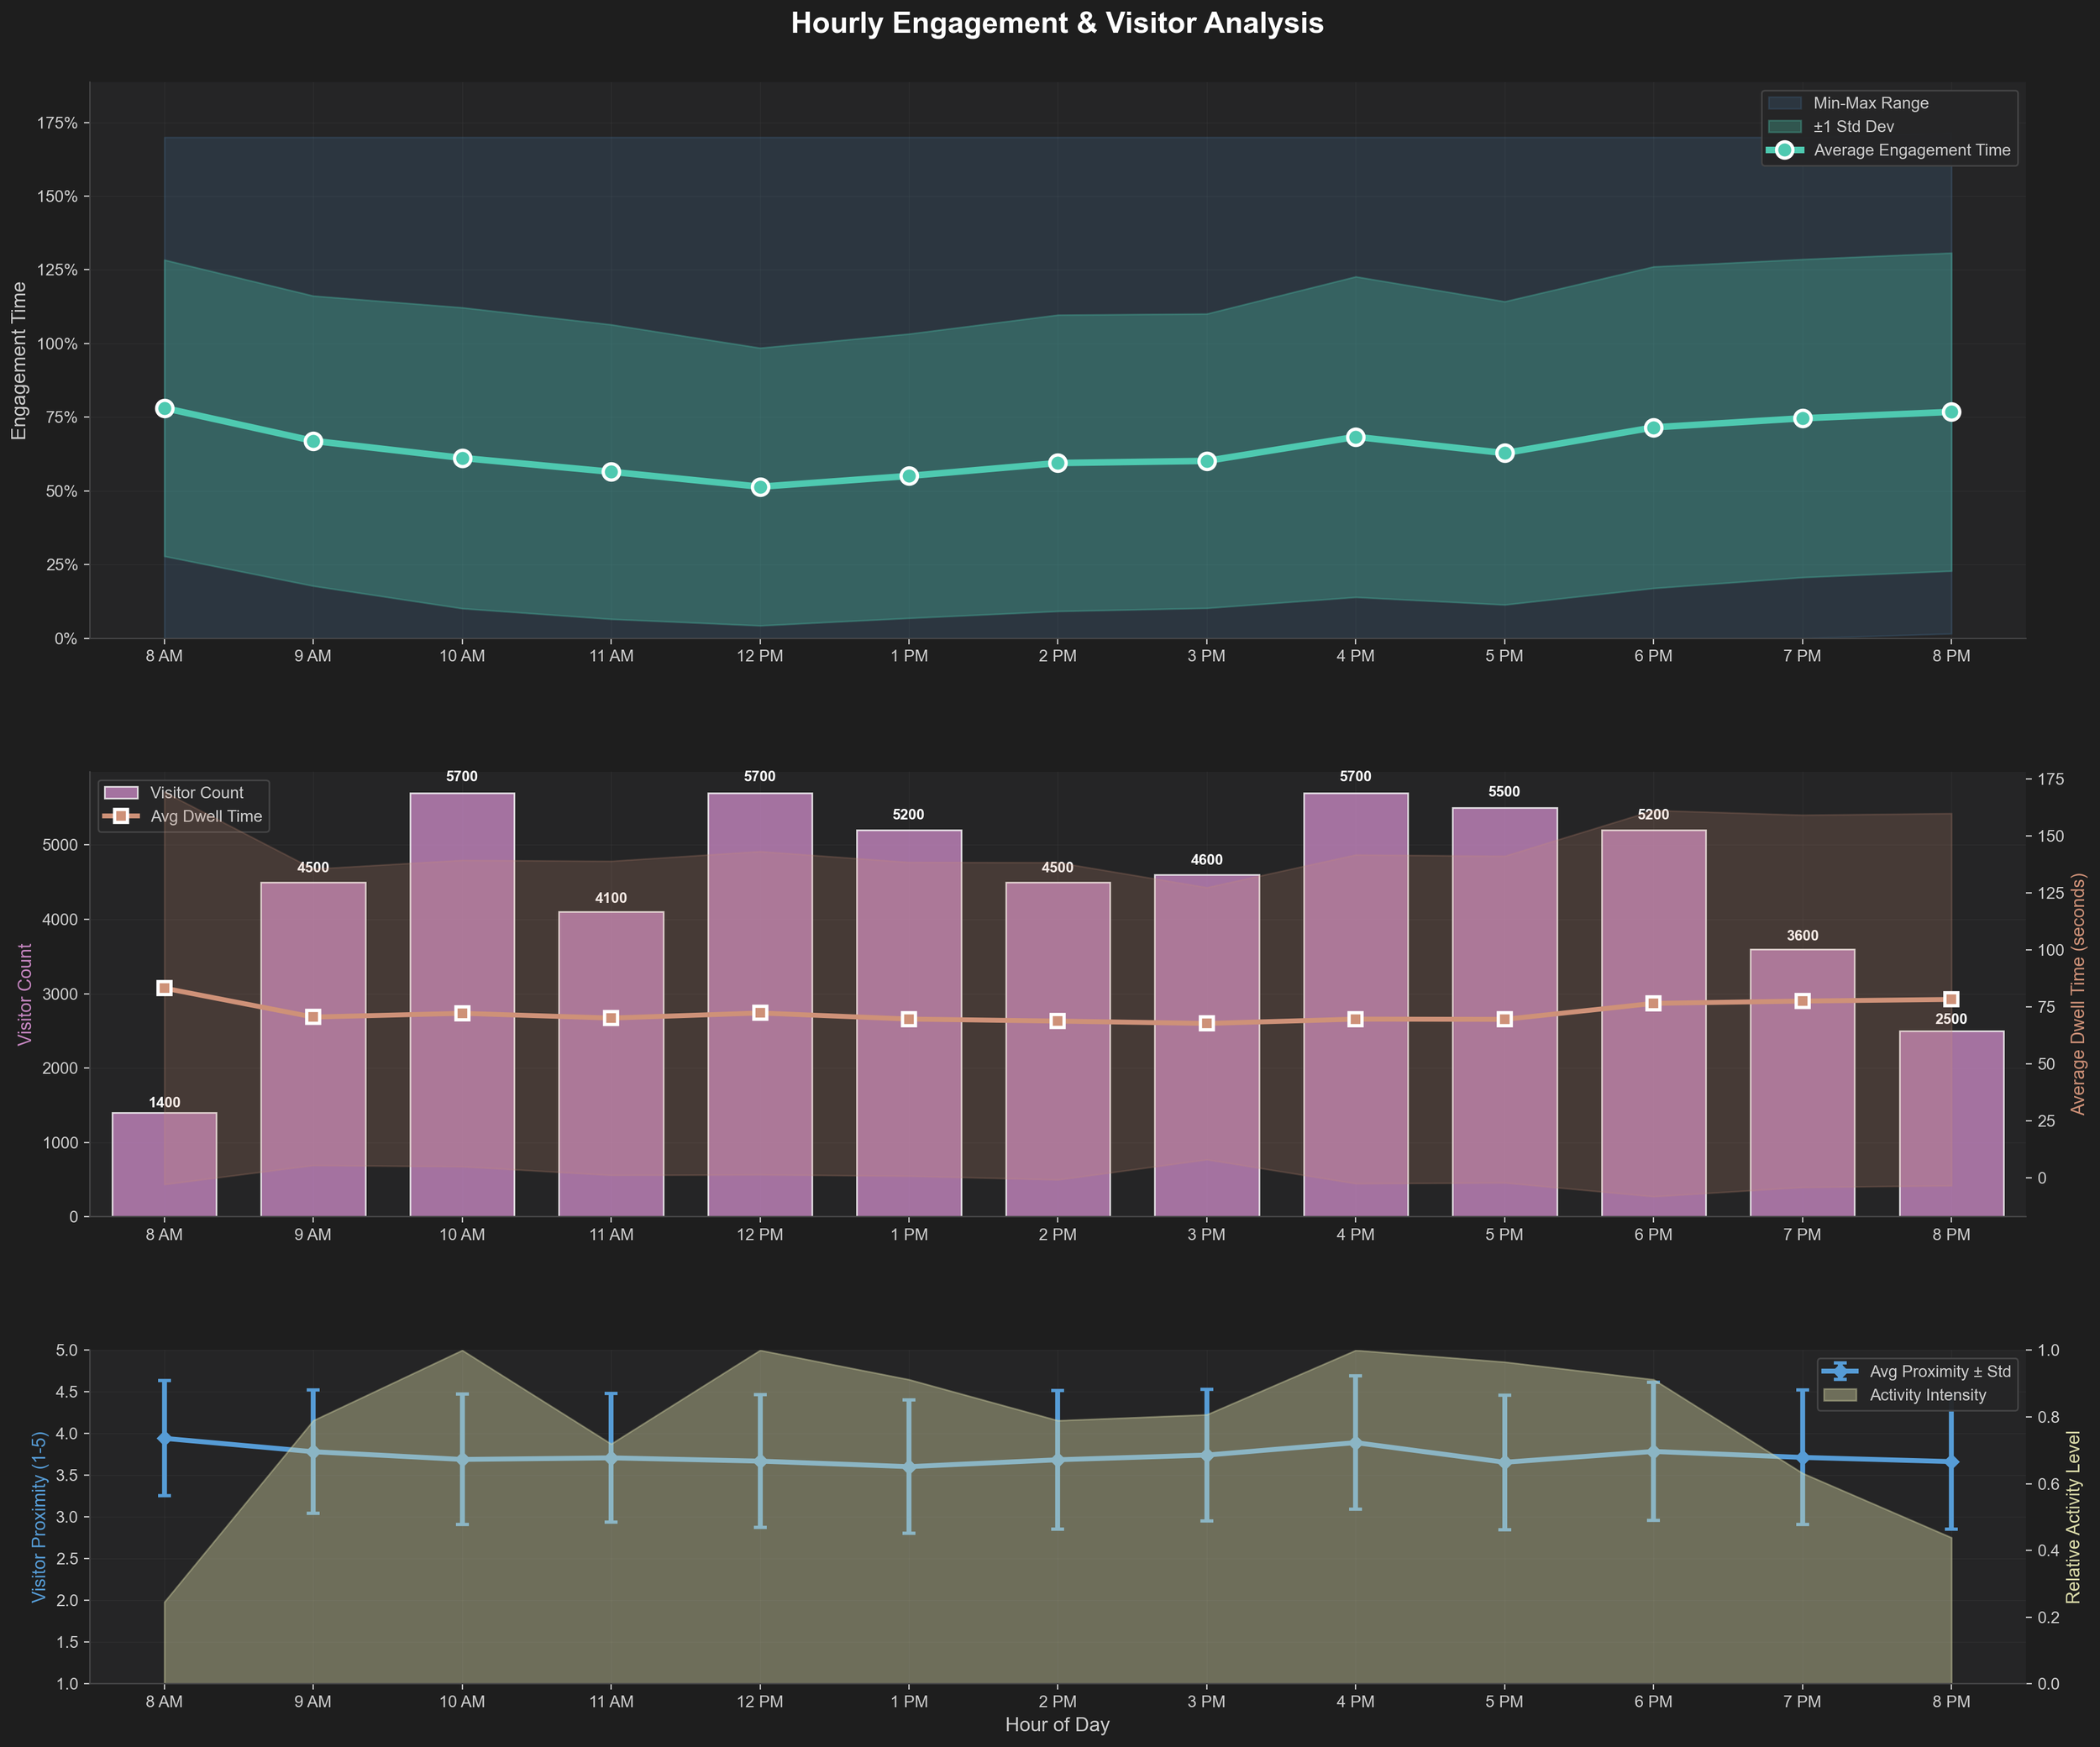Click the Hourly Engagement & Visitor Analysis title
This screenshot has width=2100, height=1747.
[x=1057, y=23]
